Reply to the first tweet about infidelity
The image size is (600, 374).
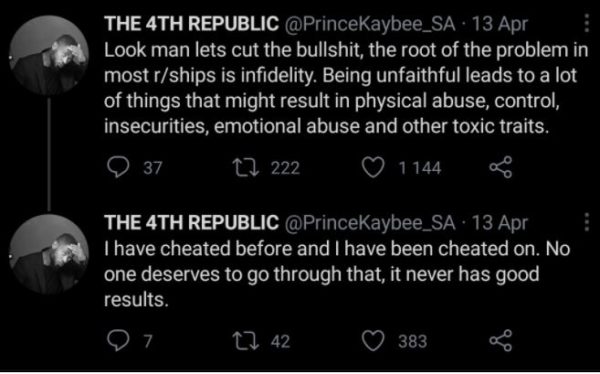pyautogui.click(x=118, y=168)
